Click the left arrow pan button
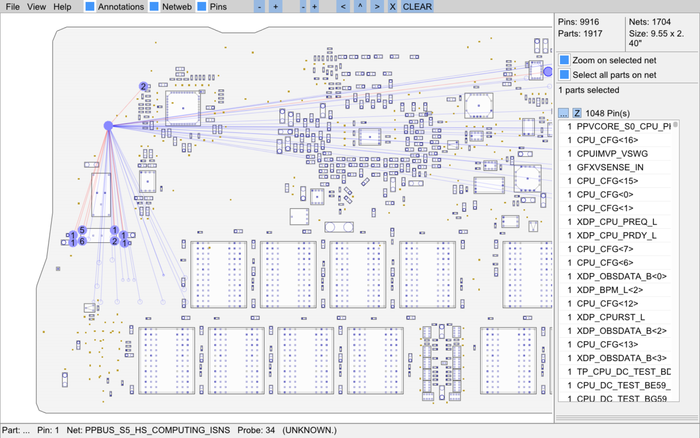Image resolution: width=700 pixels, height=438 pixels. pos(342,7)
